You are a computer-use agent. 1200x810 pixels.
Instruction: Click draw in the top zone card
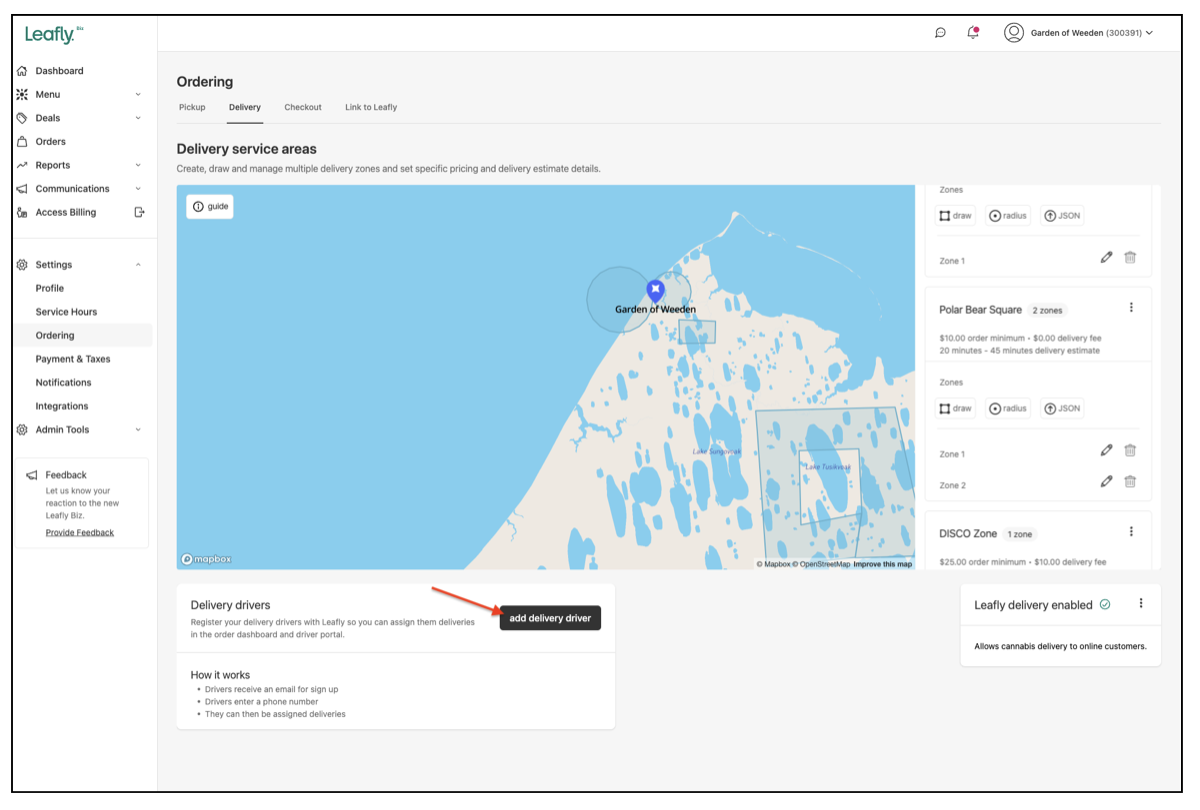tap(955, 215)
